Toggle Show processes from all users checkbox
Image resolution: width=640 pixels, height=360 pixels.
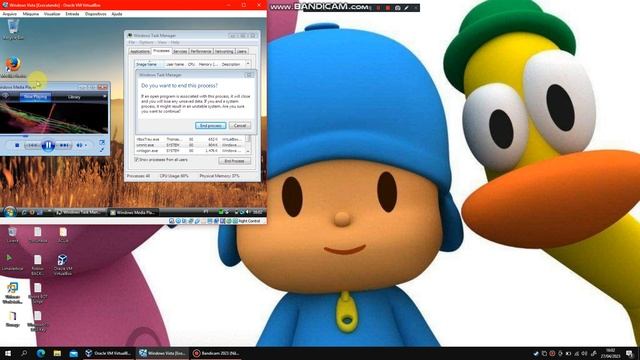tap(137, 160)
